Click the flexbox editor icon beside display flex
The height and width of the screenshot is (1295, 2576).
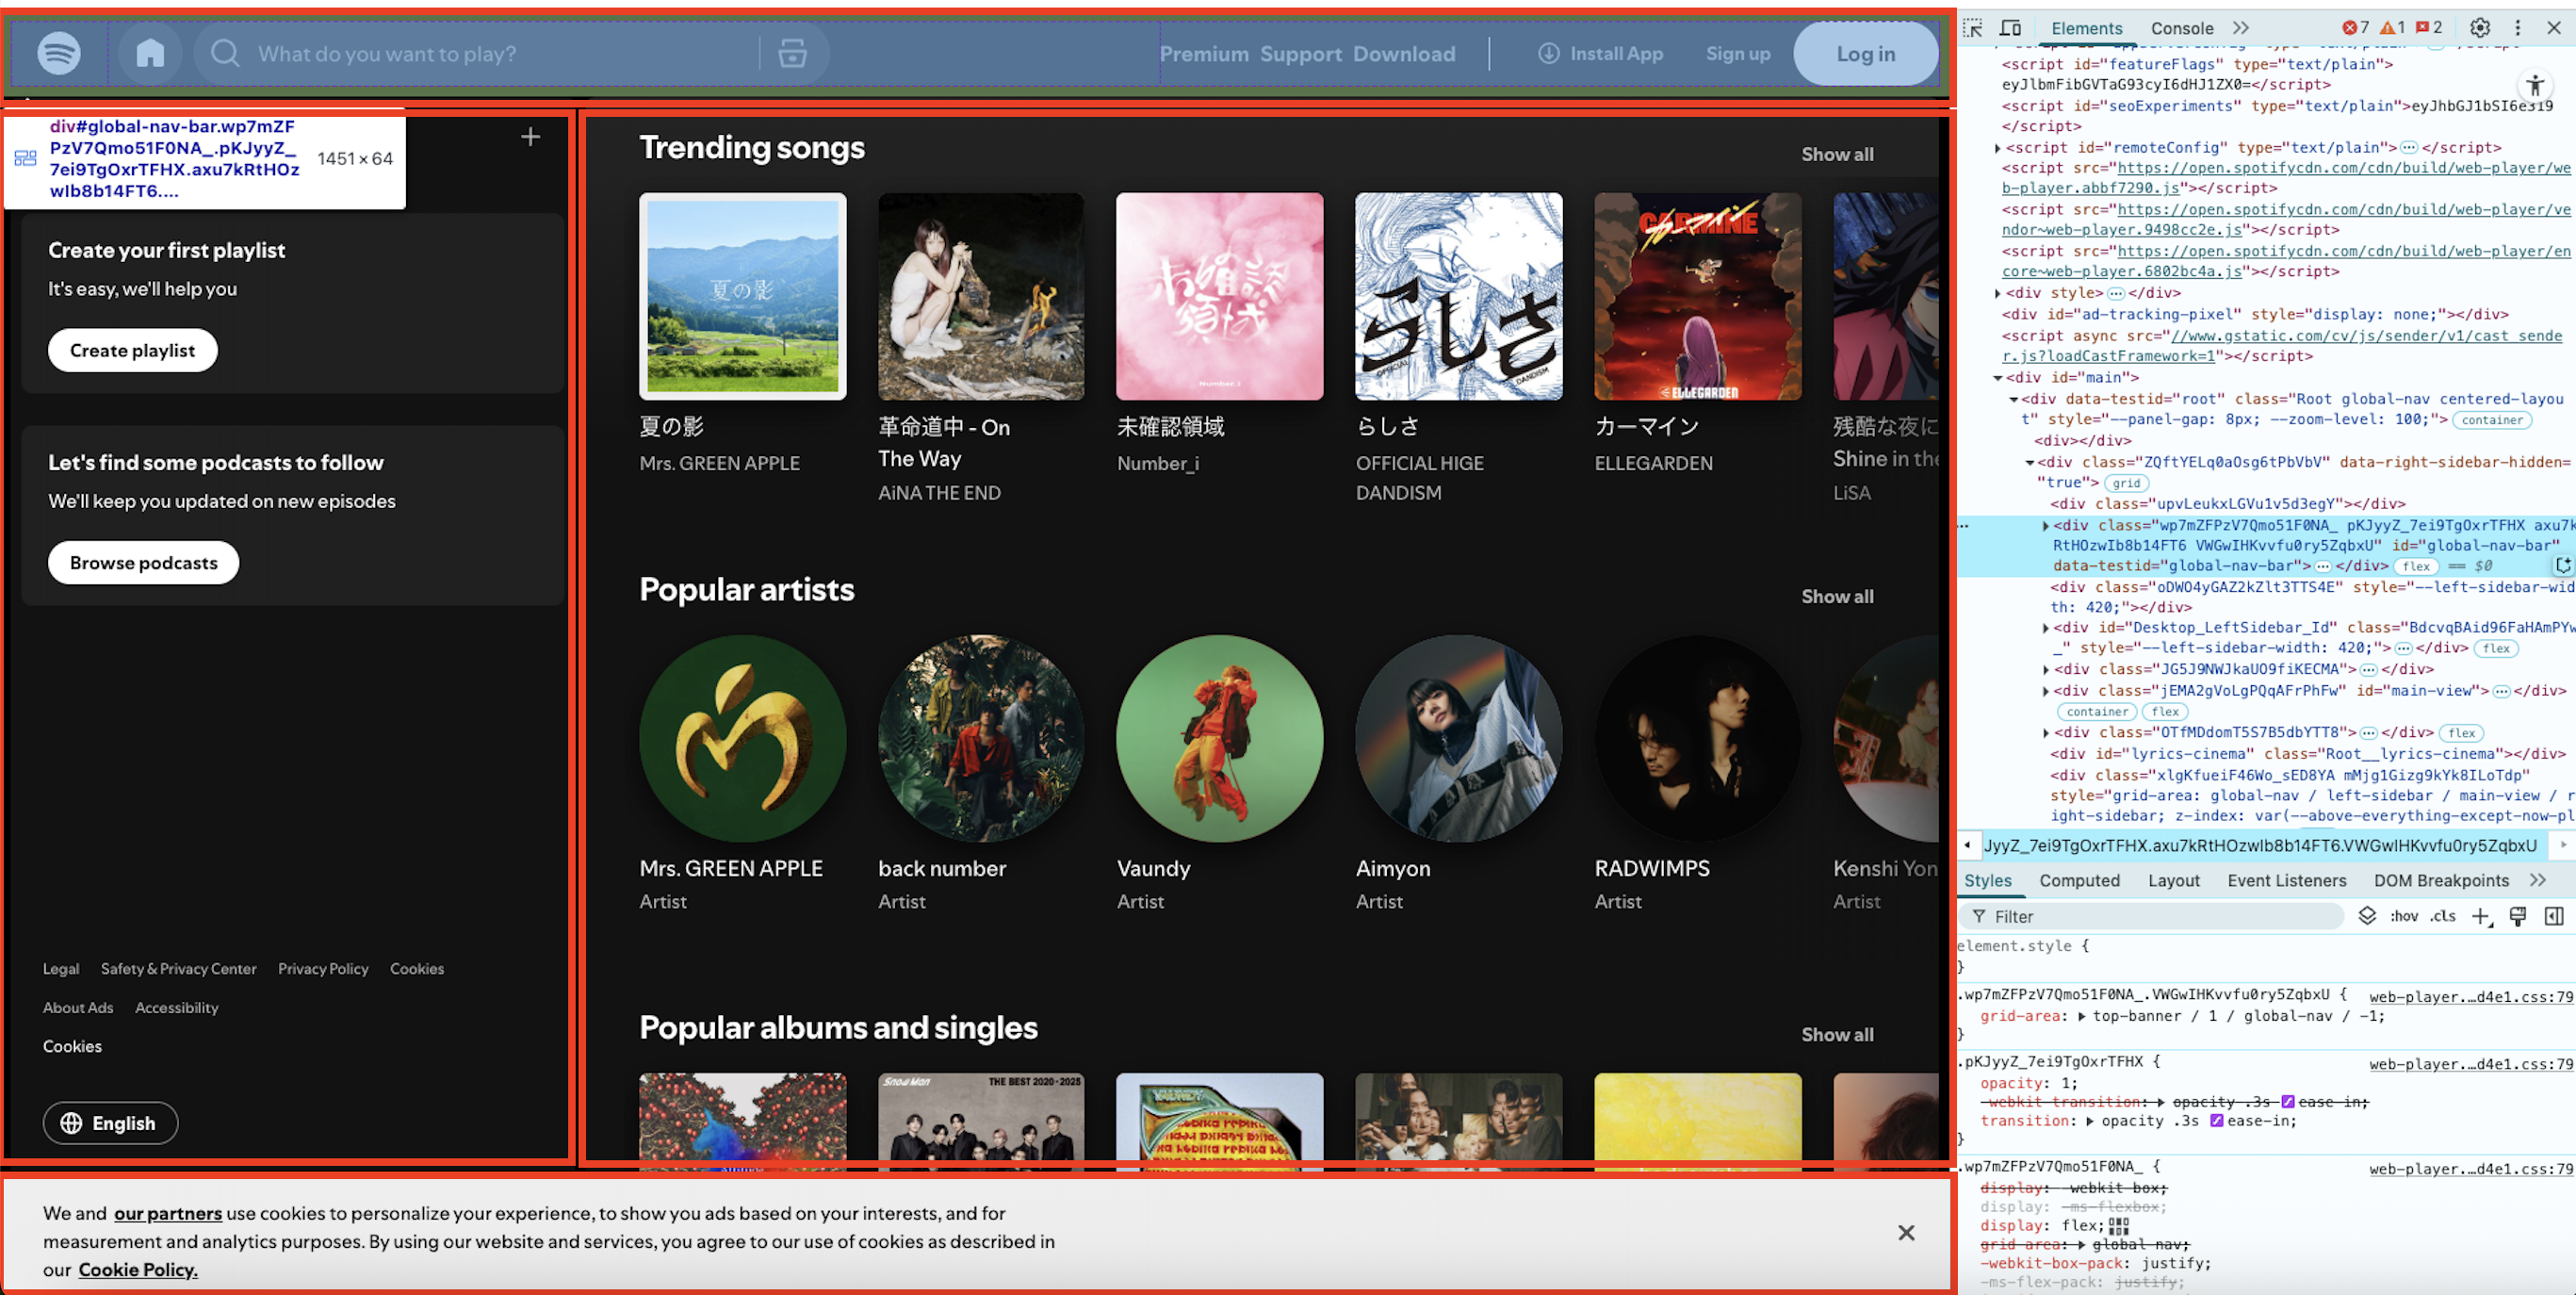pyautogui.click(x=2118, y=1225)
